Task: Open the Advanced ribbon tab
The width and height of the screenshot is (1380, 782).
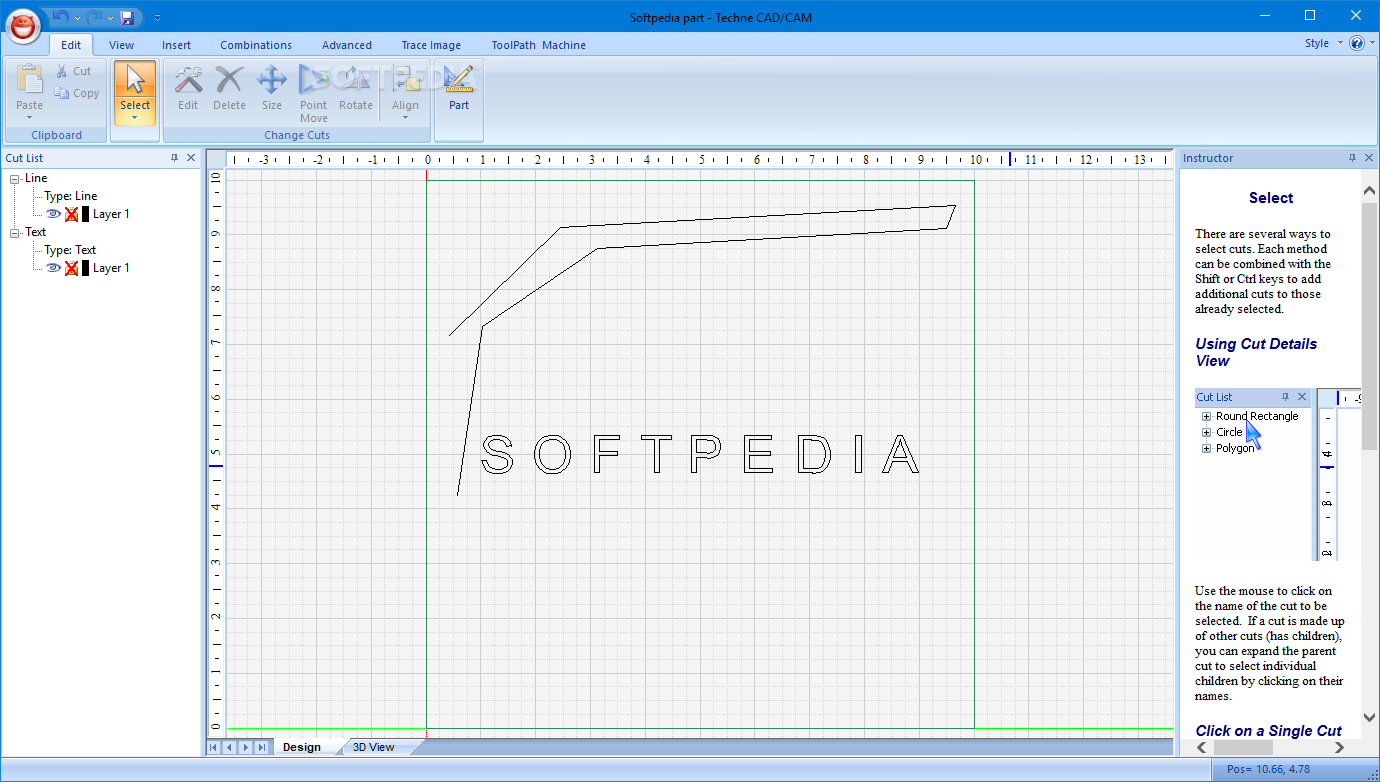Action: [347, 45]
